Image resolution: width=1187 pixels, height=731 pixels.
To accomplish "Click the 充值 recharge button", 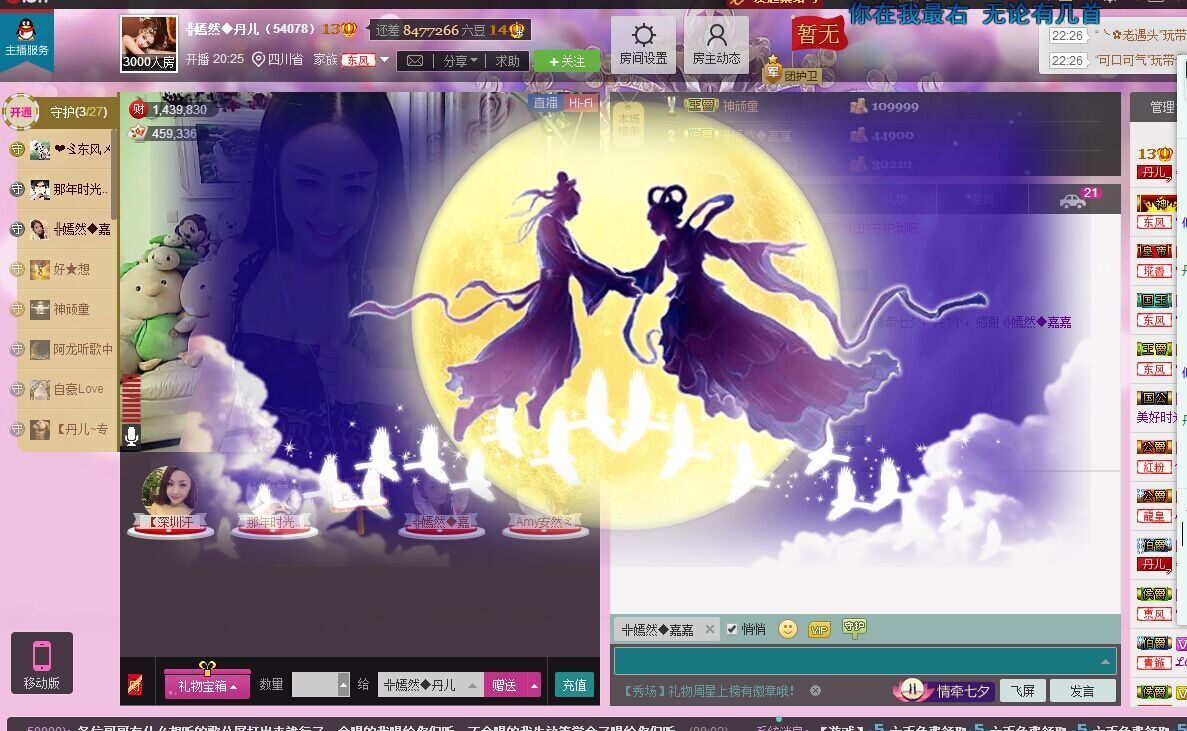I will pos(574,685).
